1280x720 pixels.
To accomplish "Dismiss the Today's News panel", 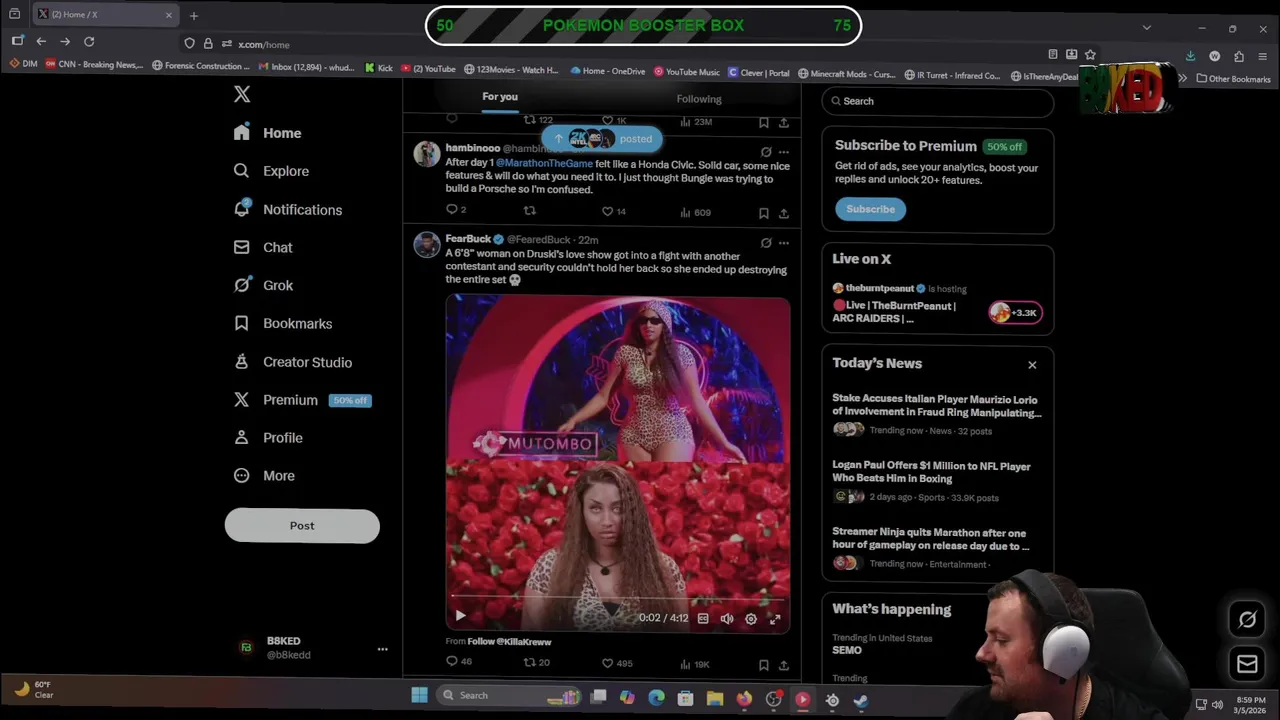I will click(x=1032, y=365).
